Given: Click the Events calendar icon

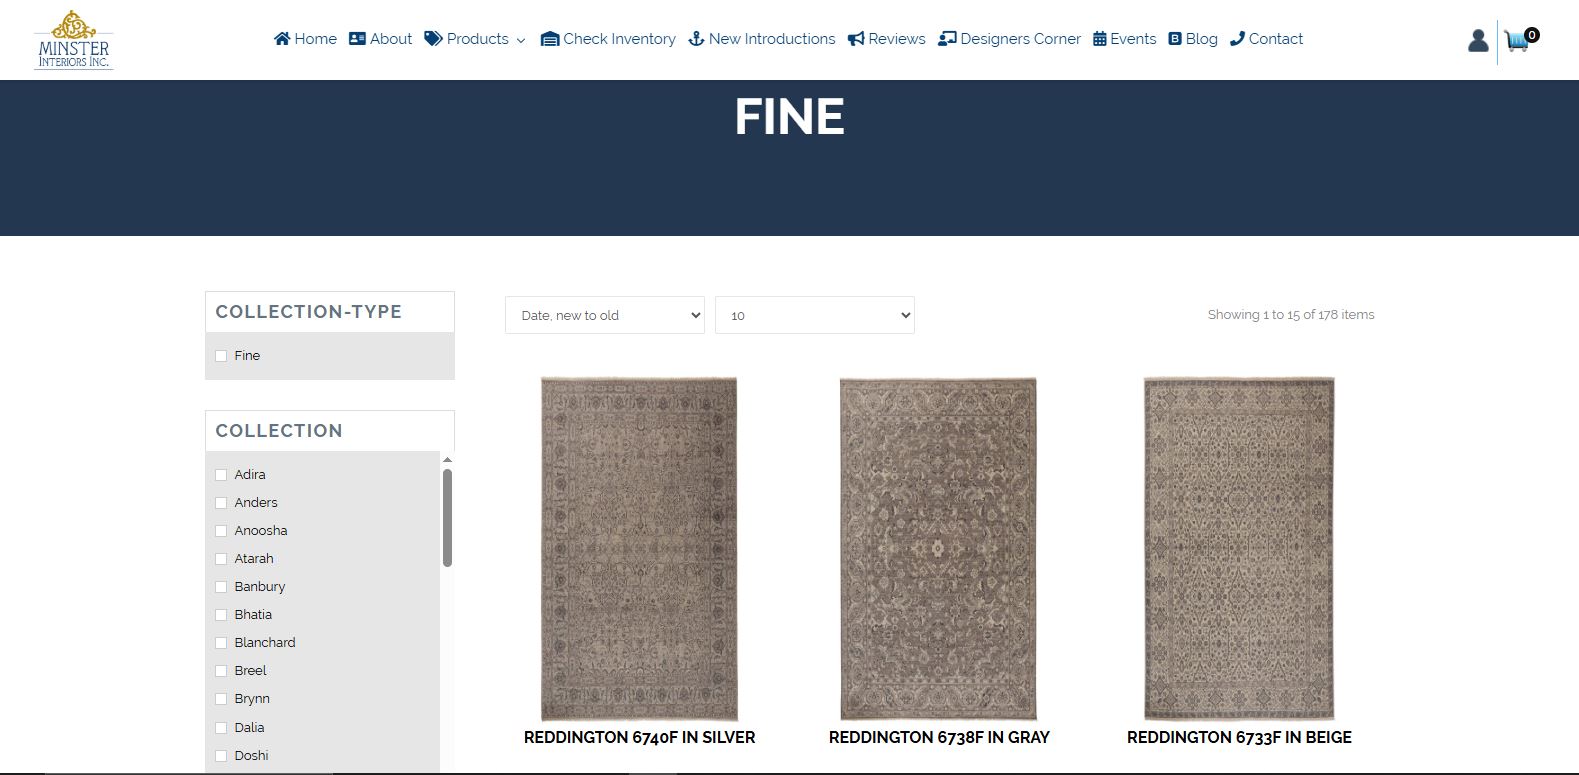Looking at the screenshot, I should (1100, 39).
